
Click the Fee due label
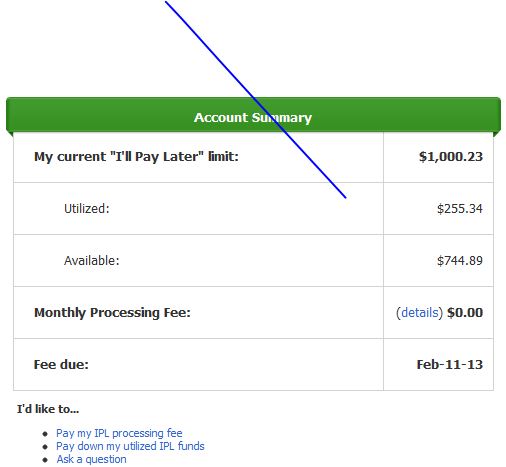pyautogui.click(x=61, y=365)
